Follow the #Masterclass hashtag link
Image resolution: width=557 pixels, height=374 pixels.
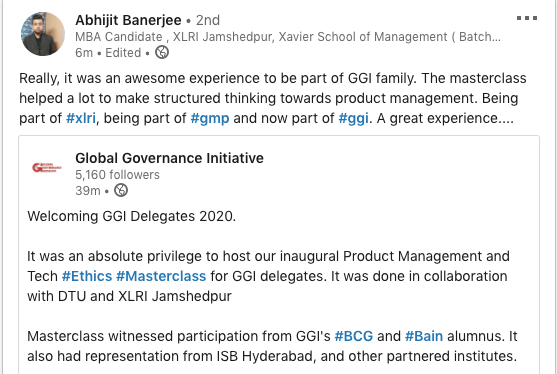(161, 276)
